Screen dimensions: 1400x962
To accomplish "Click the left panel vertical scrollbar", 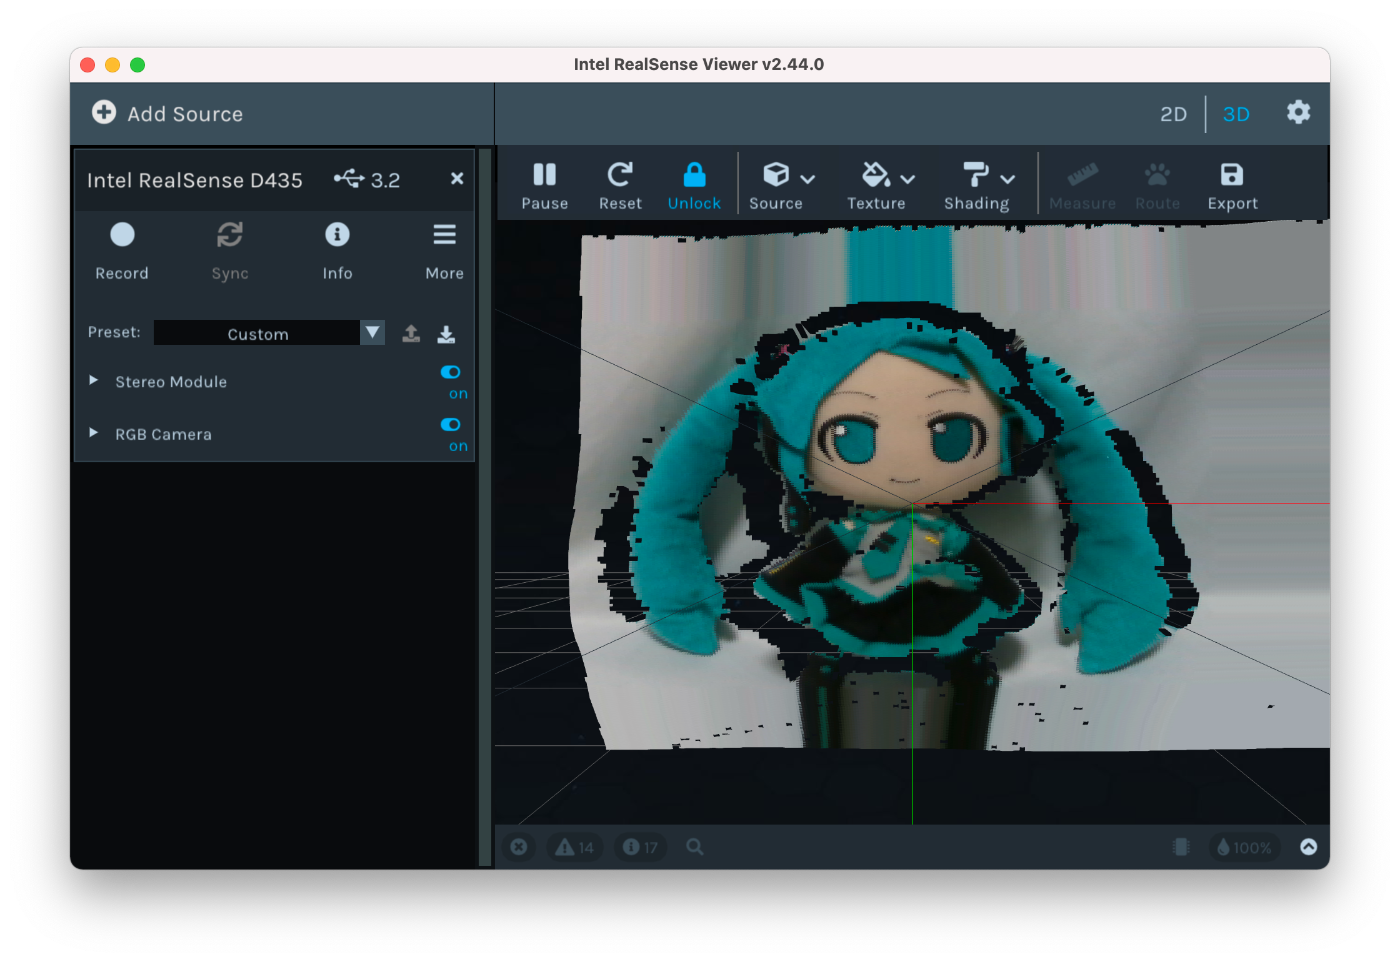I will point(485,507).
